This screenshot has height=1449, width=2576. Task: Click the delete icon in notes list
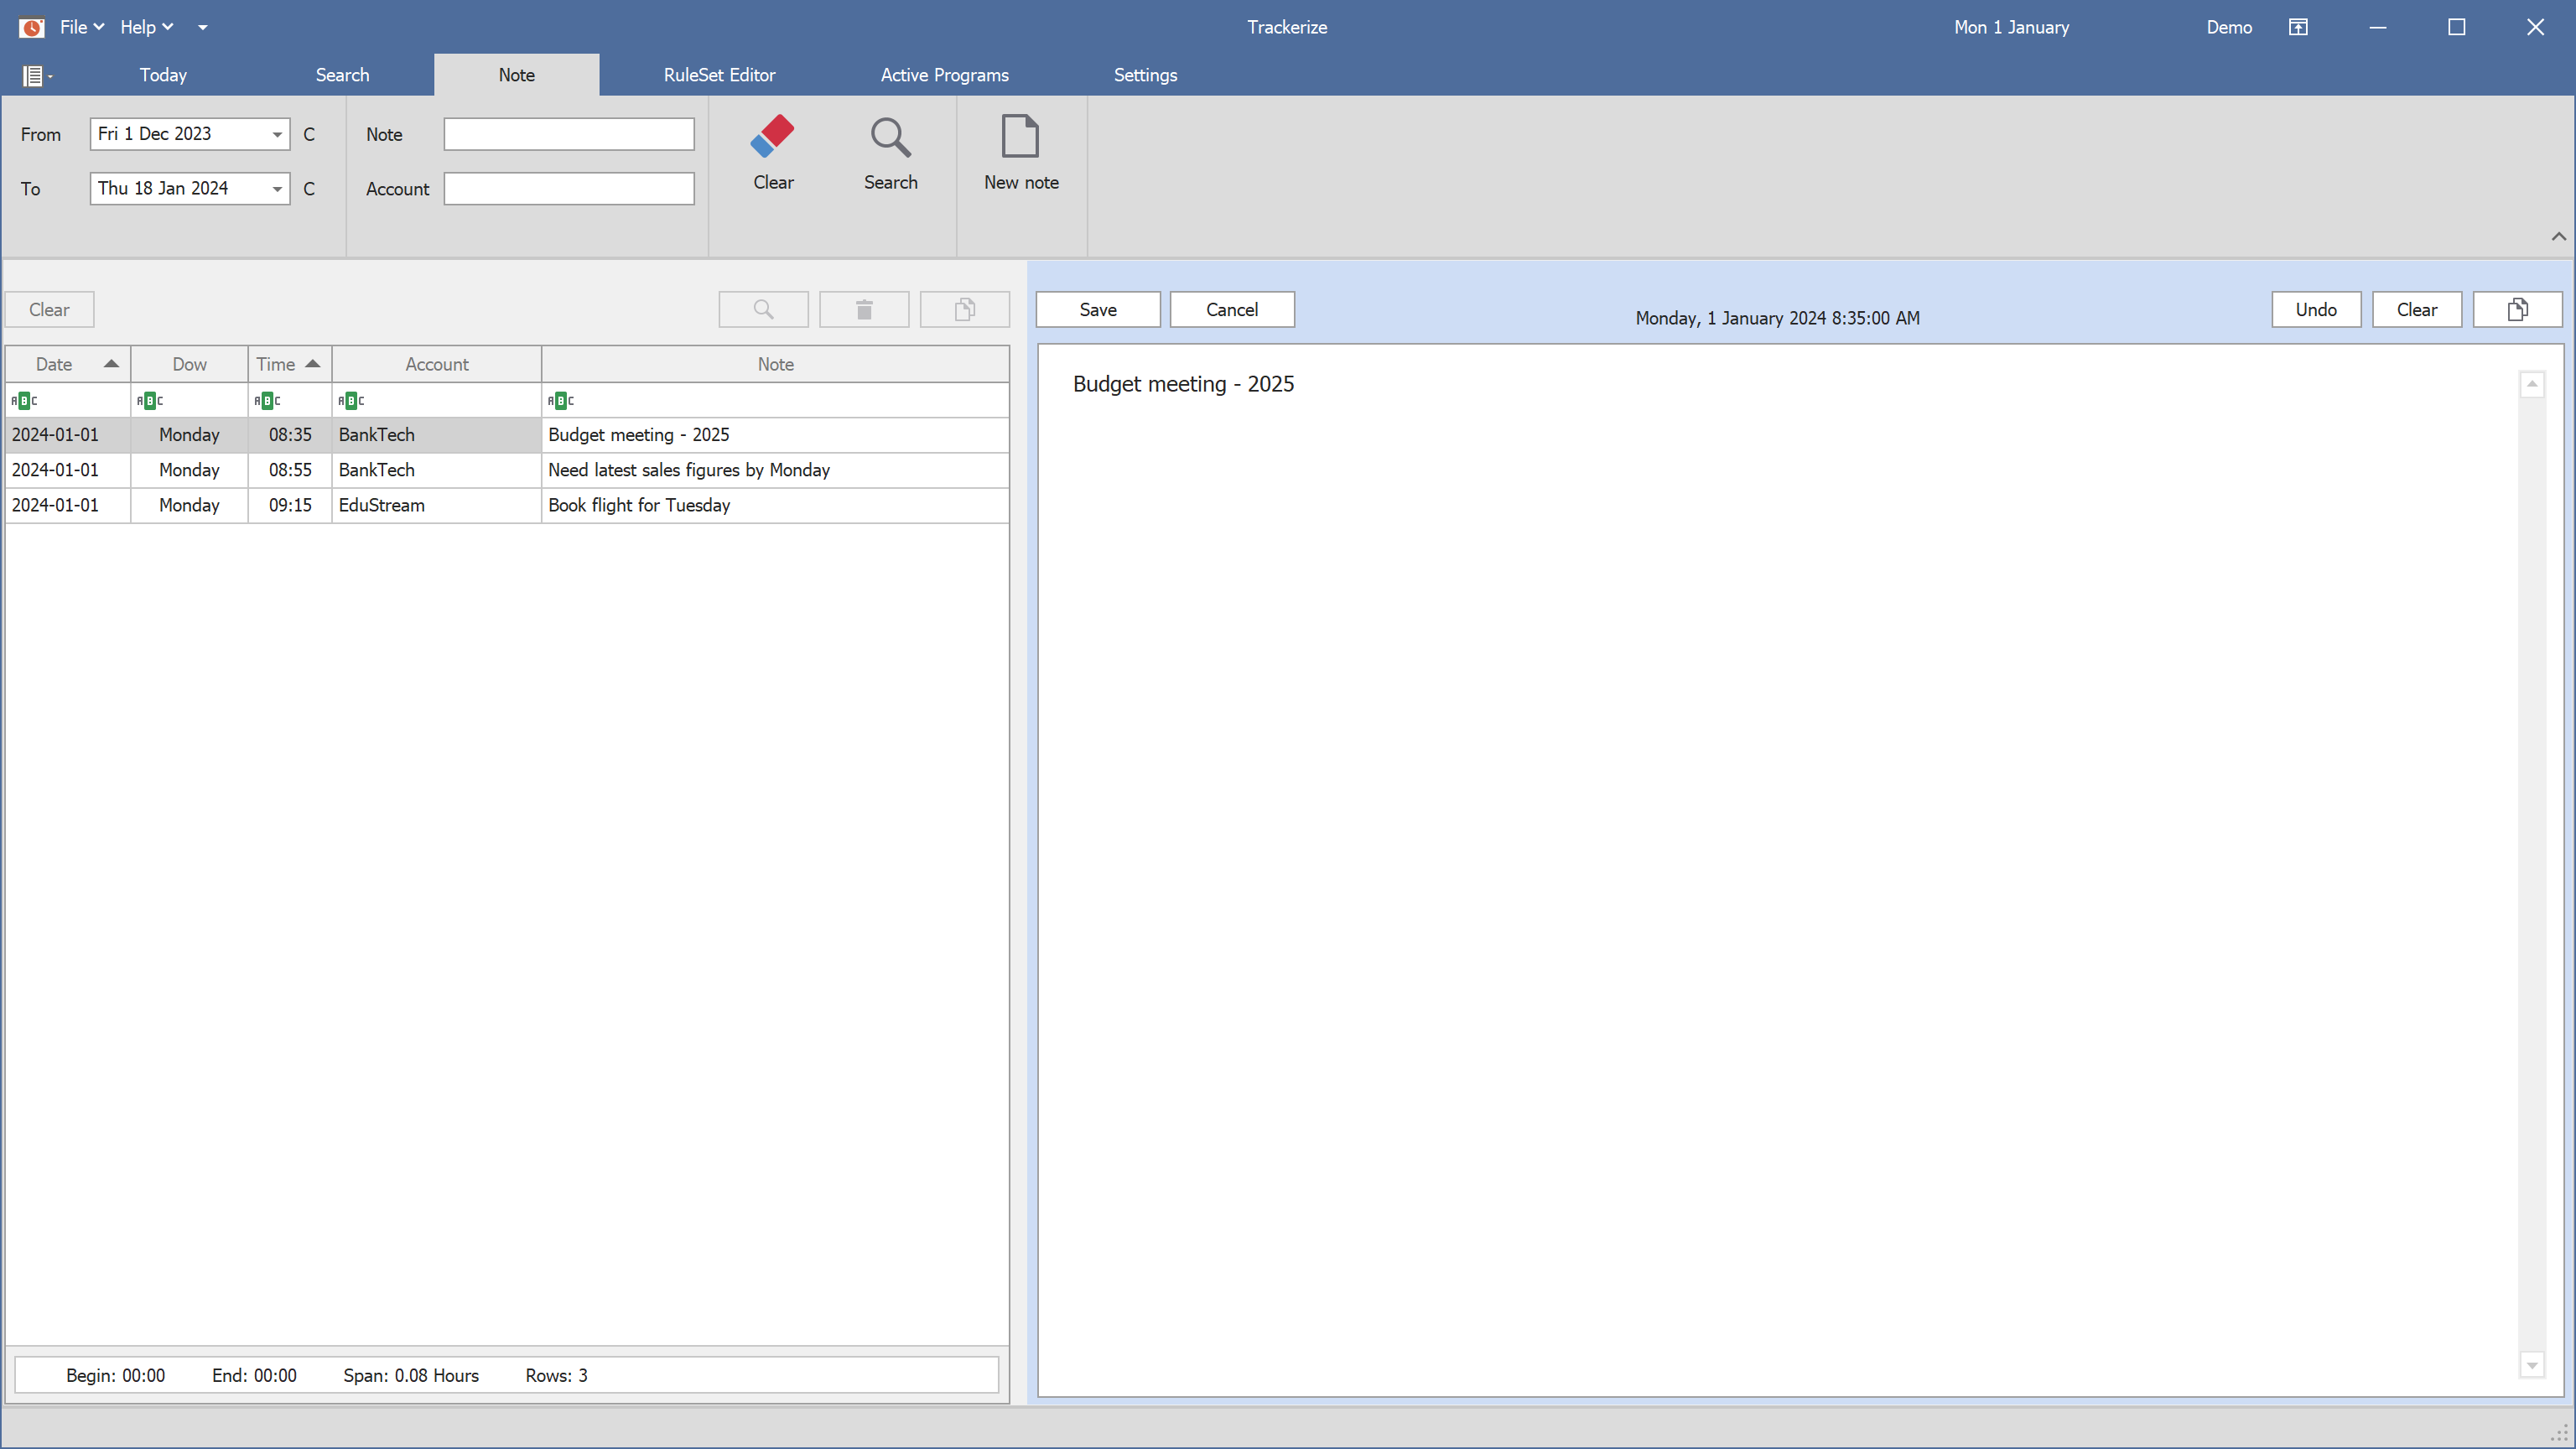pos(865,308)
